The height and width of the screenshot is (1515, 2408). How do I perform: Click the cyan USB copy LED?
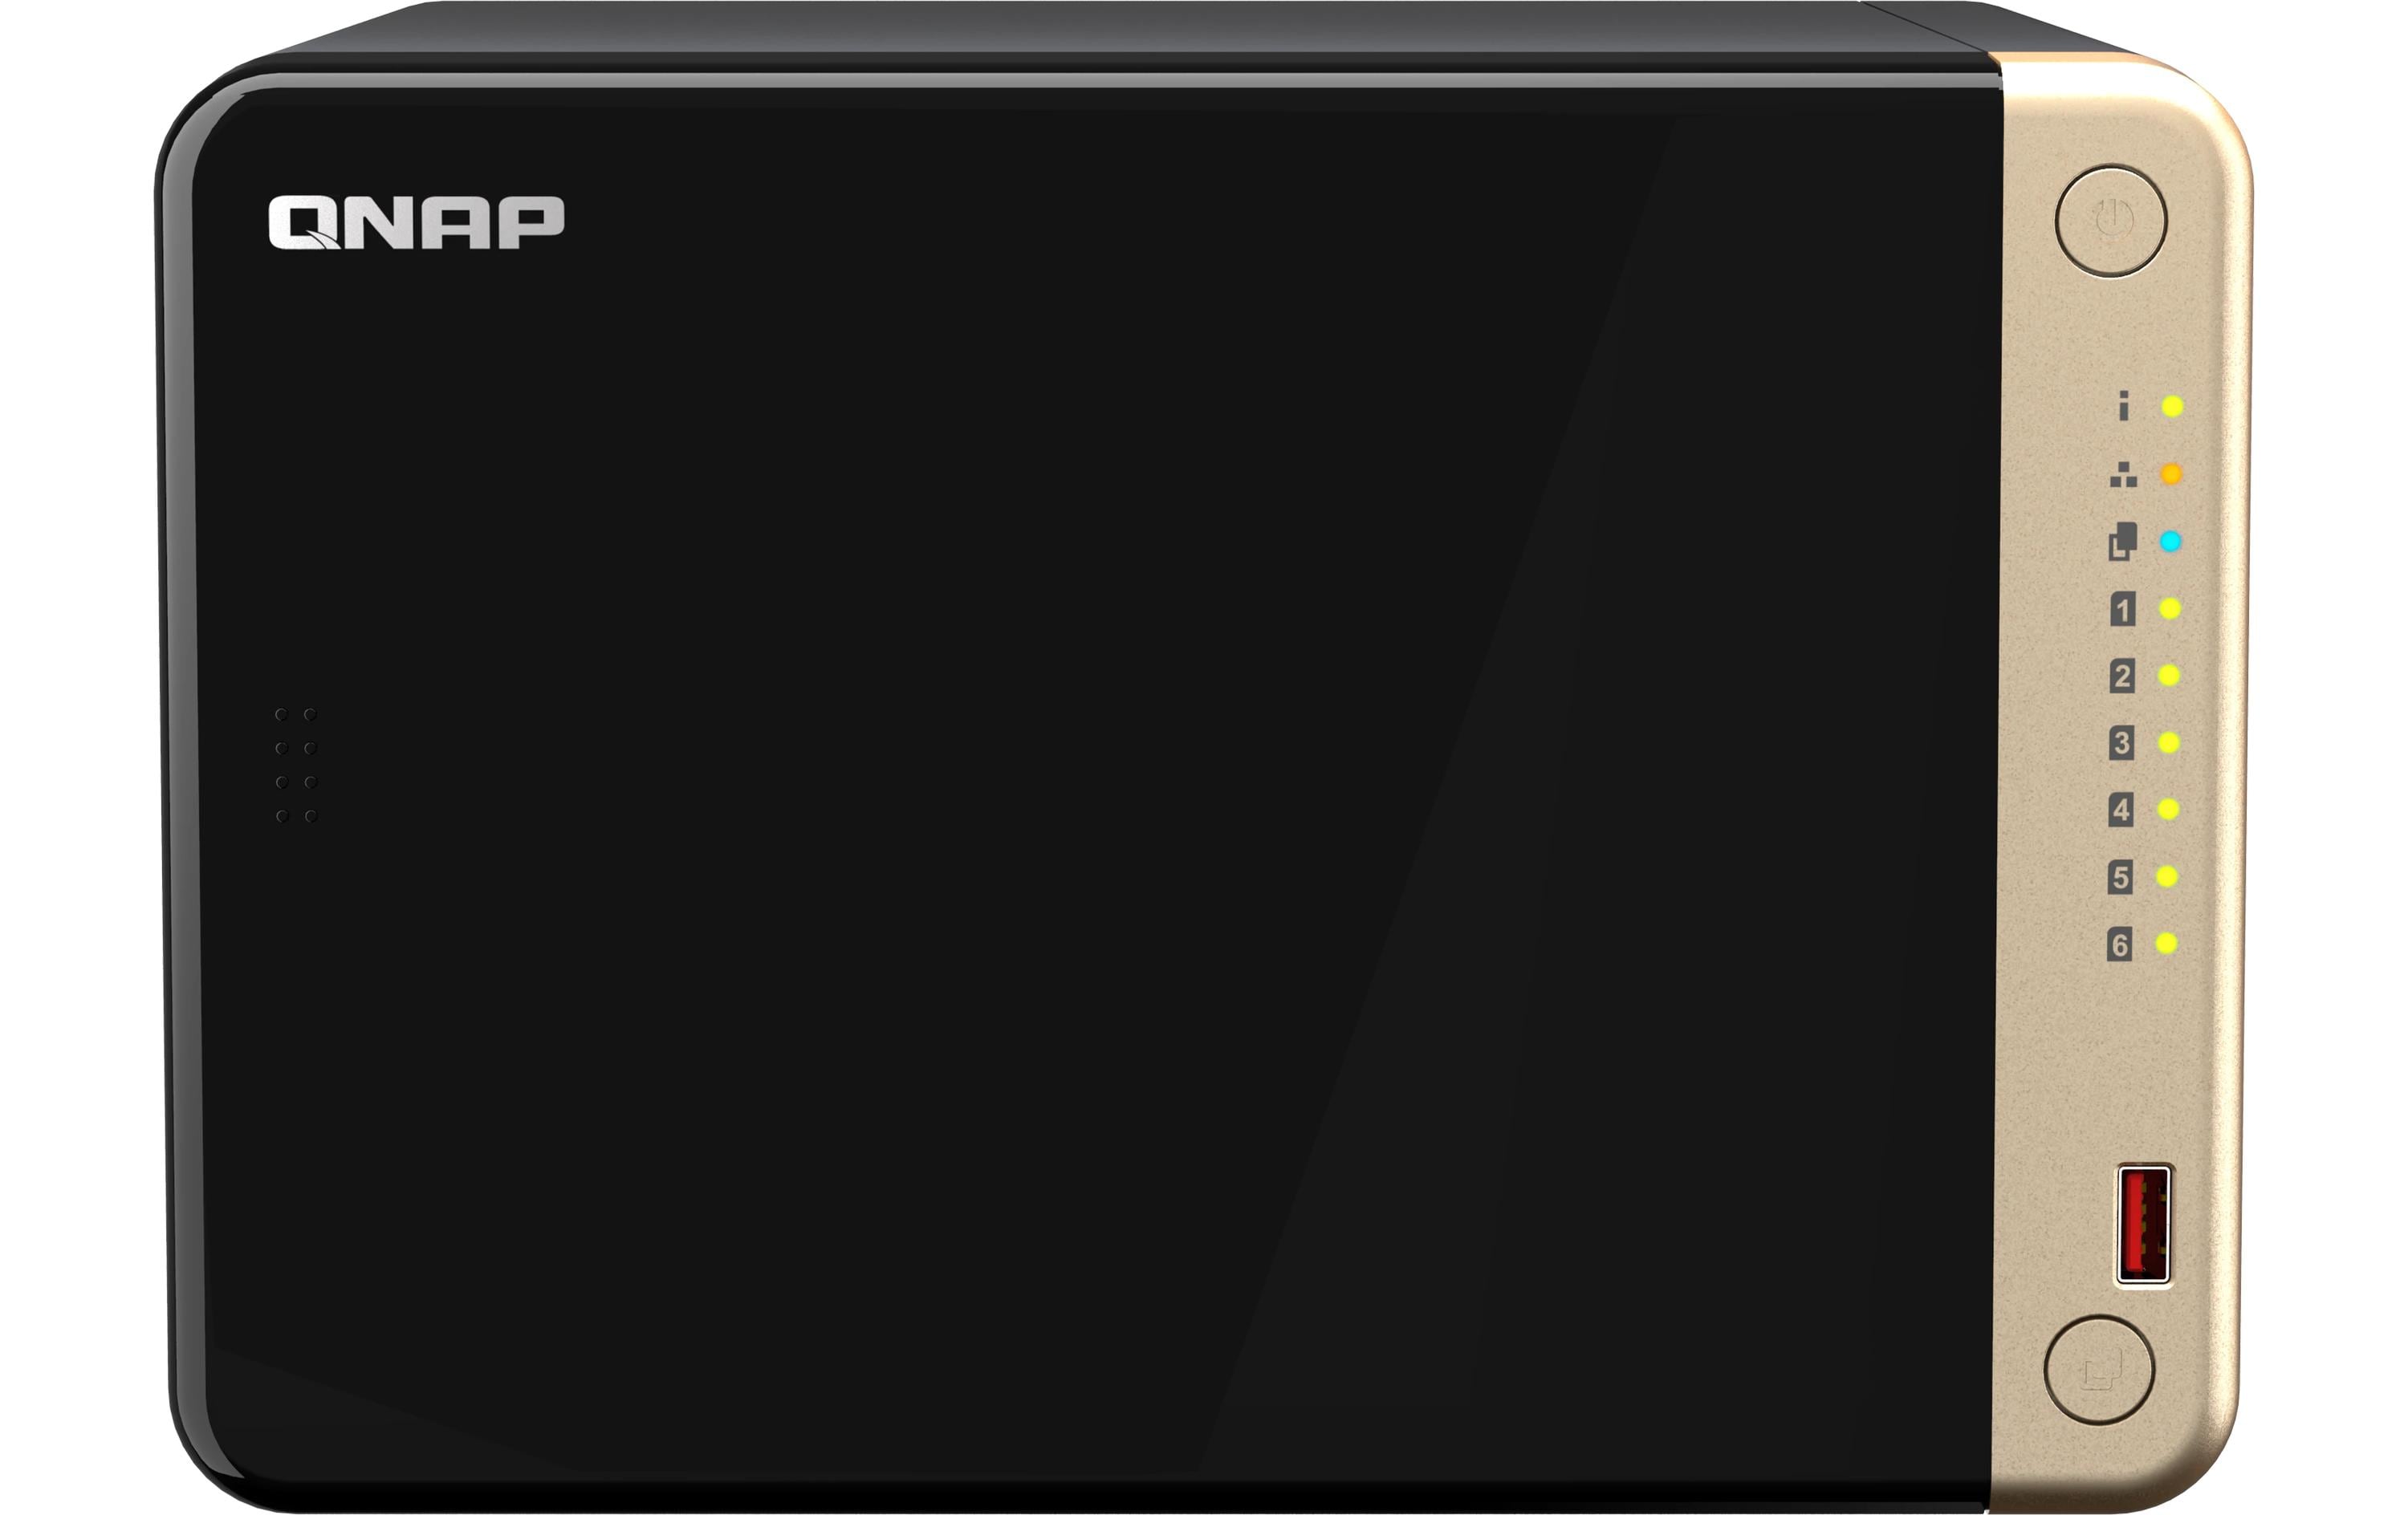(2170, 541)
